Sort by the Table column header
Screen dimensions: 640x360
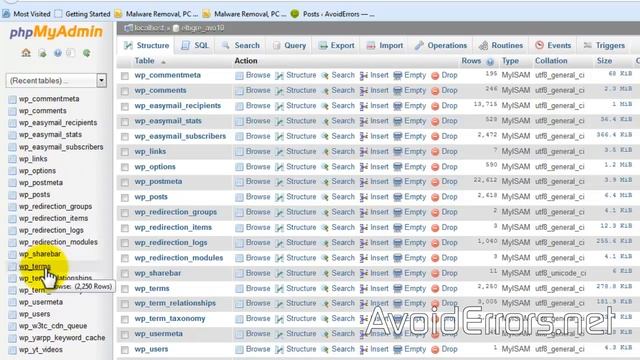pyautogui.click(x=144, y=61)
